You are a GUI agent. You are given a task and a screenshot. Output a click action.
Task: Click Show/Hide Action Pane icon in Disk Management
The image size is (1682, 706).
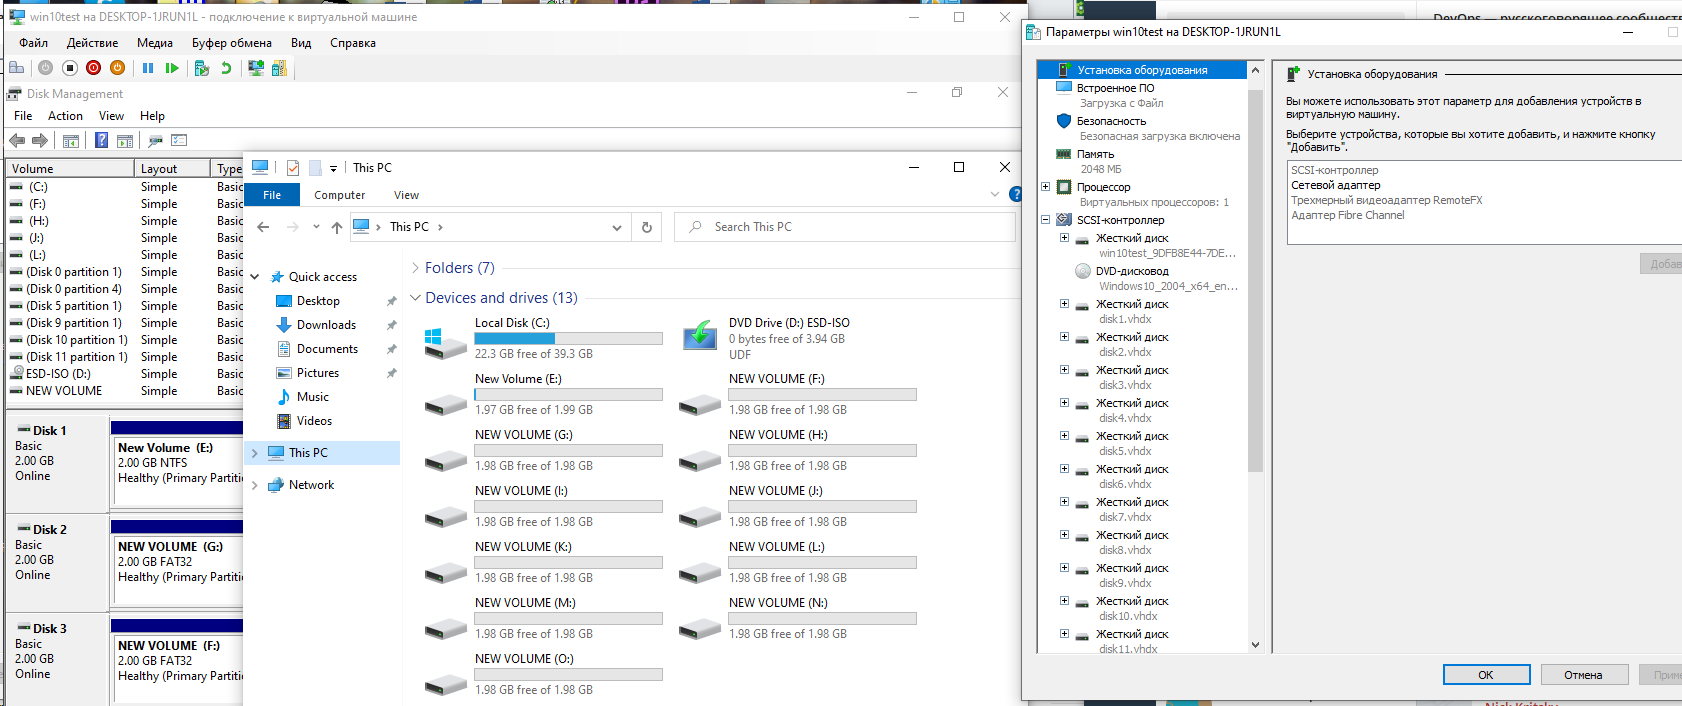click(125, 141)
